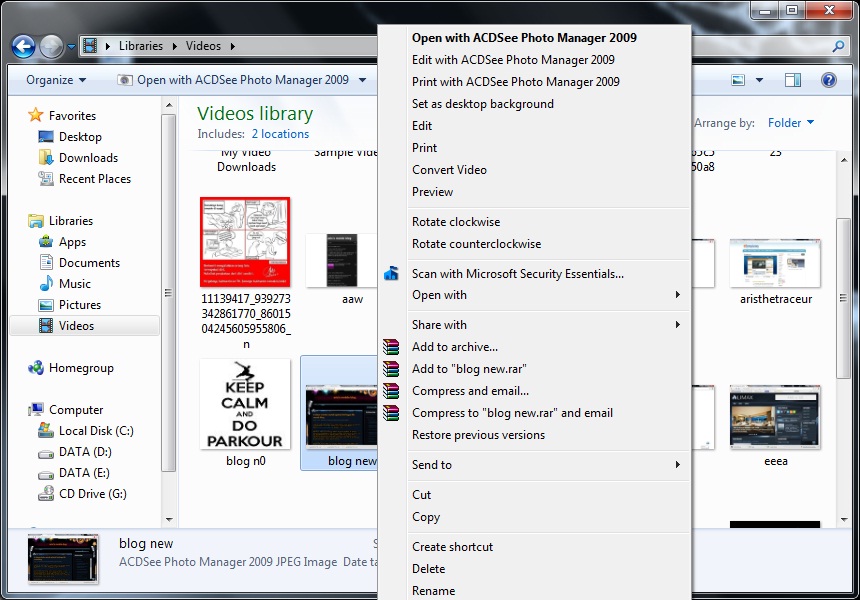860x600 pixels.
Task: Choose Rotate counterclockwise
Action: point(476,244)
